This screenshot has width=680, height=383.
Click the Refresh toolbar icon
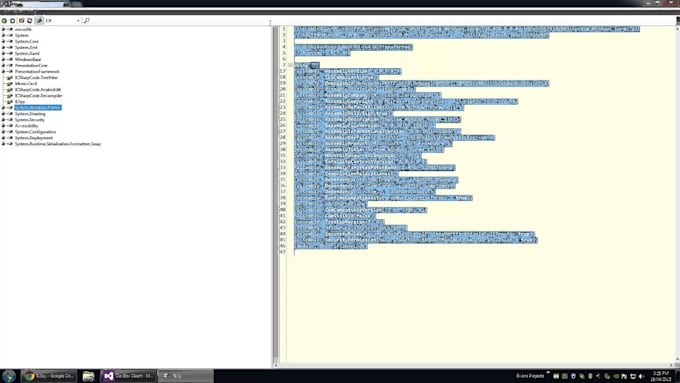tap(29, 20)
